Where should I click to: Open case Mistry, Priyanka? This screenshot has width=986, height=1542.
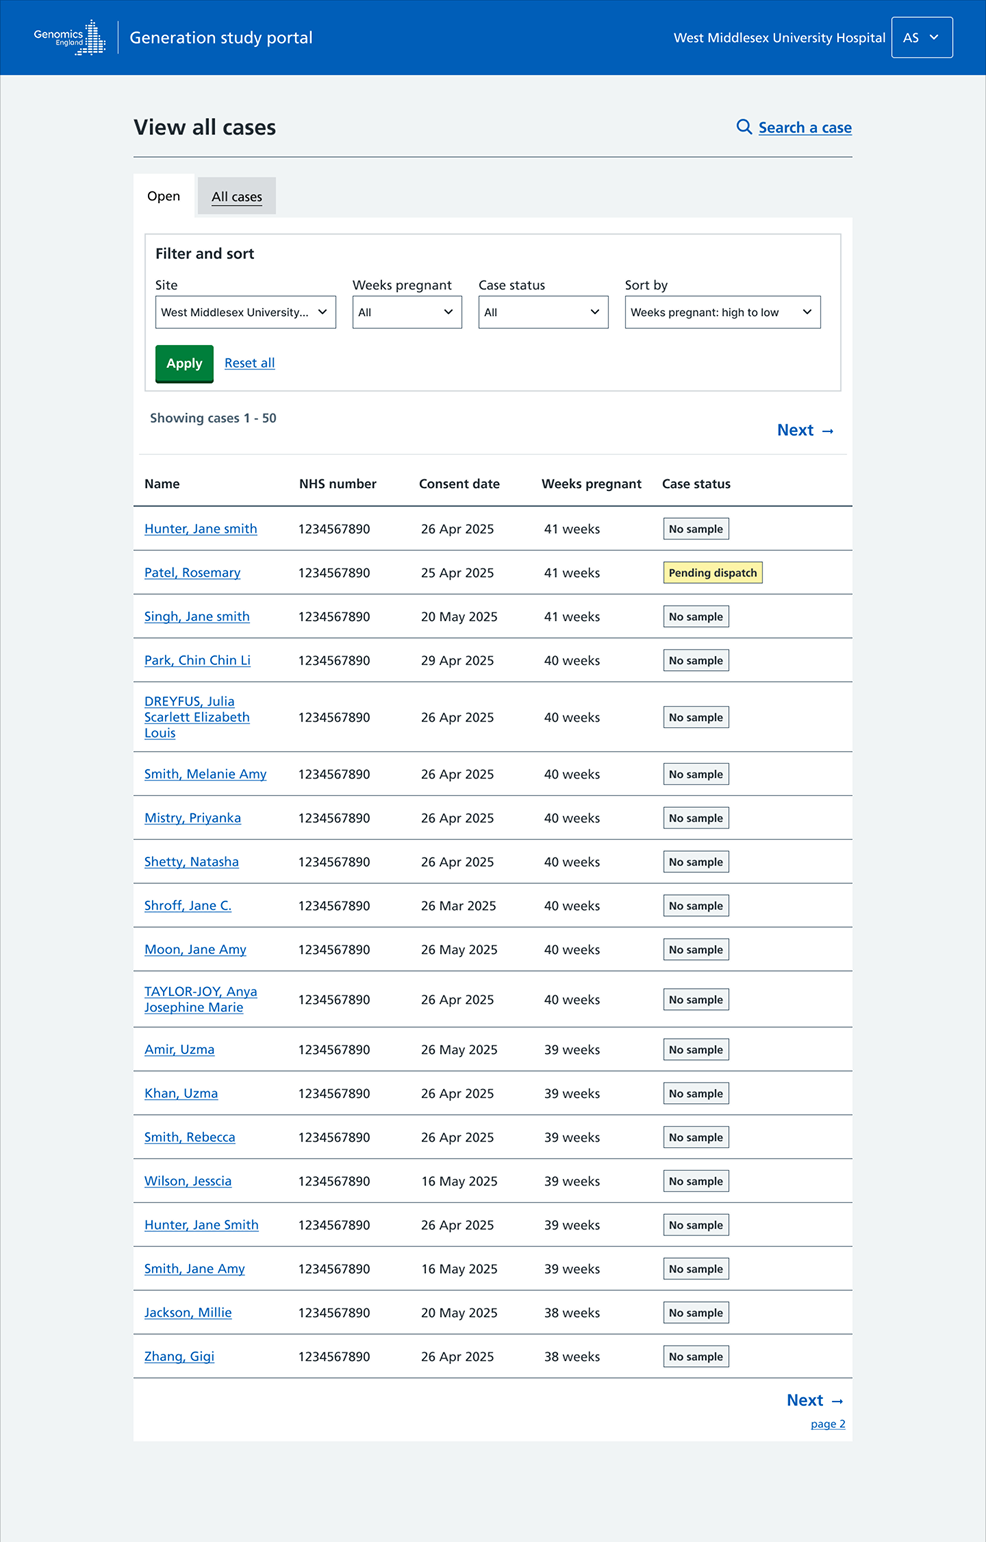(x=192, y=818)
